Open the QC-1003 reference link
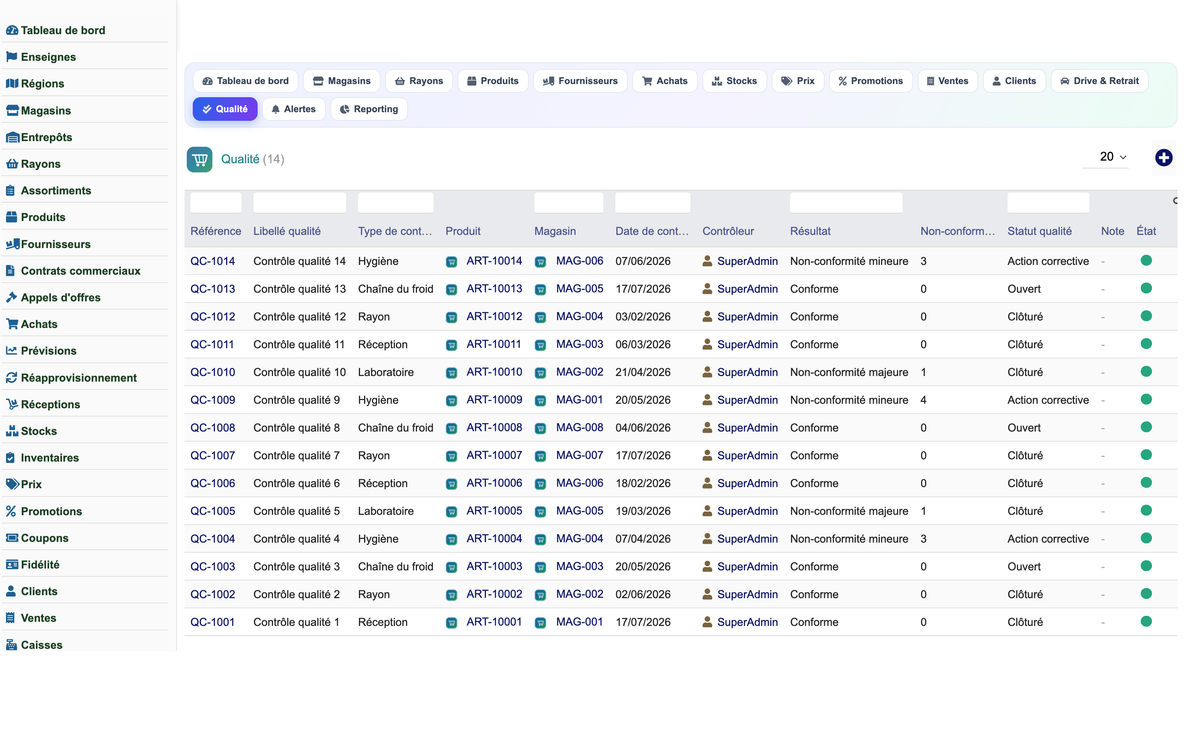Screen dimensions: 1200x743 213,566
